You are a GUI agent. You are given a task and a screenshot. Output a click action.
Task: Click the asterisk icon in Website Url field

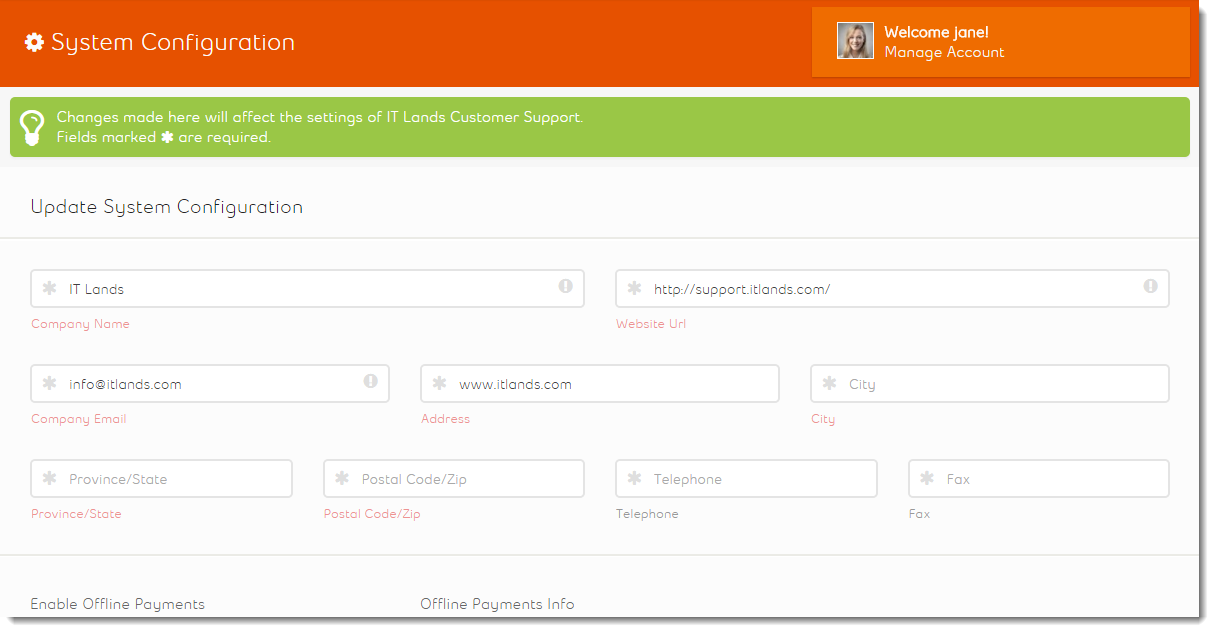pos(634,288)
